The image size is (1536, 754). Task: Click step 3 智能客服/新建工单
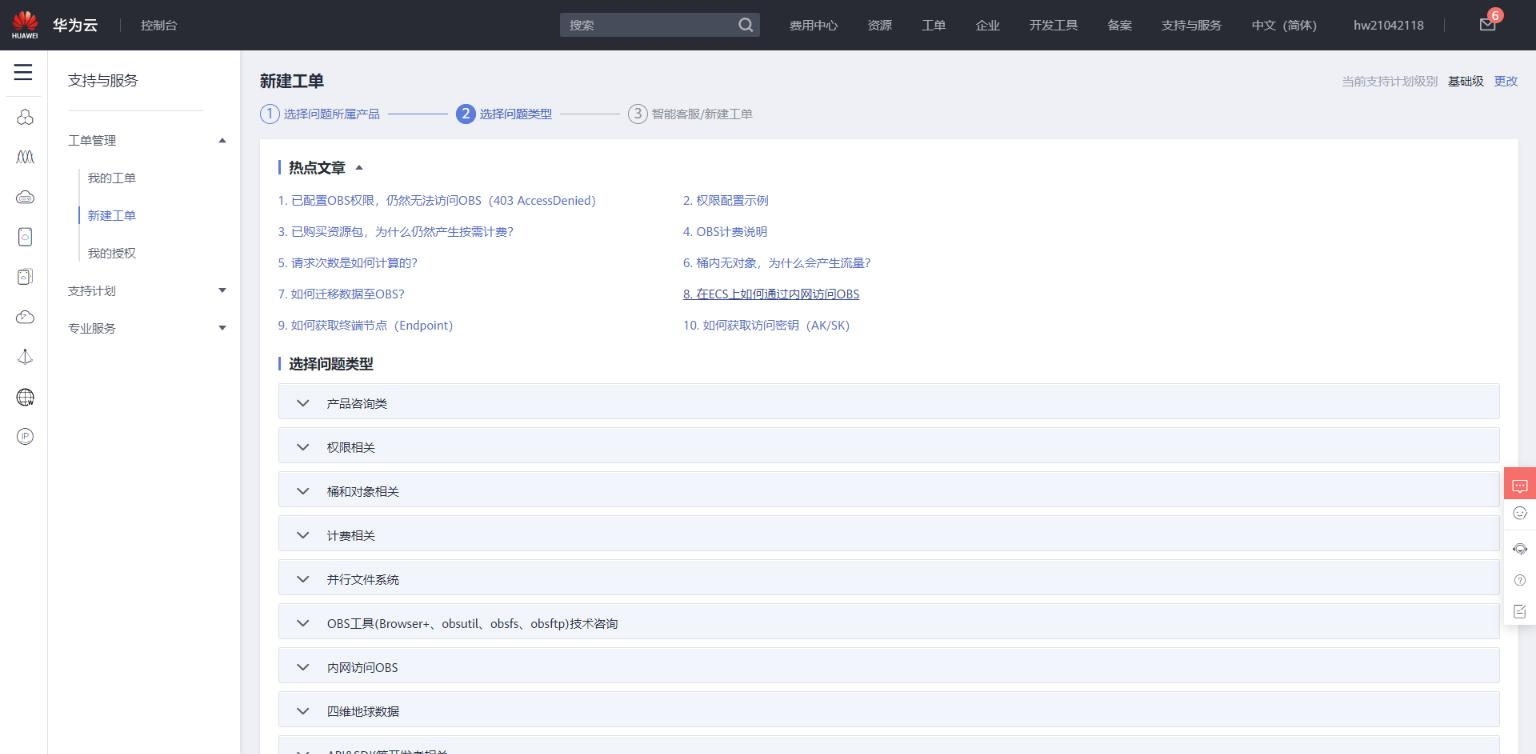(690, 114)
